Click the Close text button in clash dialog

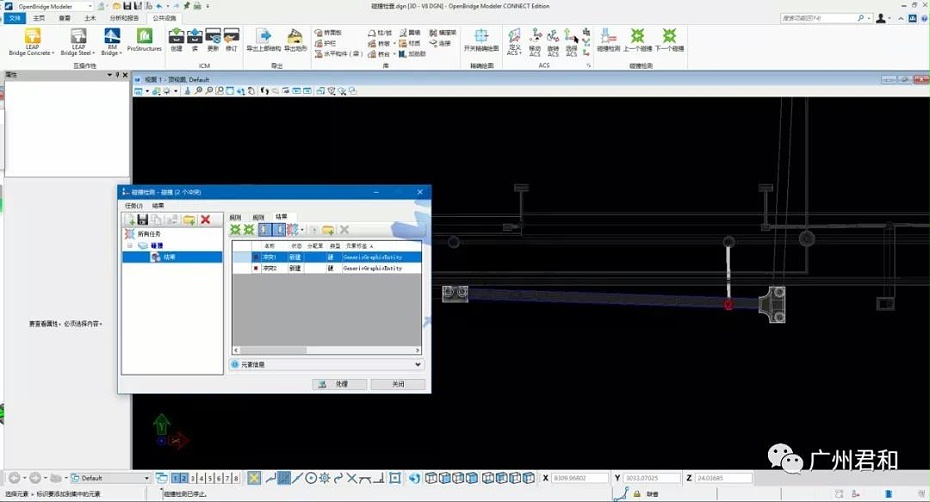tap(398, 384)
